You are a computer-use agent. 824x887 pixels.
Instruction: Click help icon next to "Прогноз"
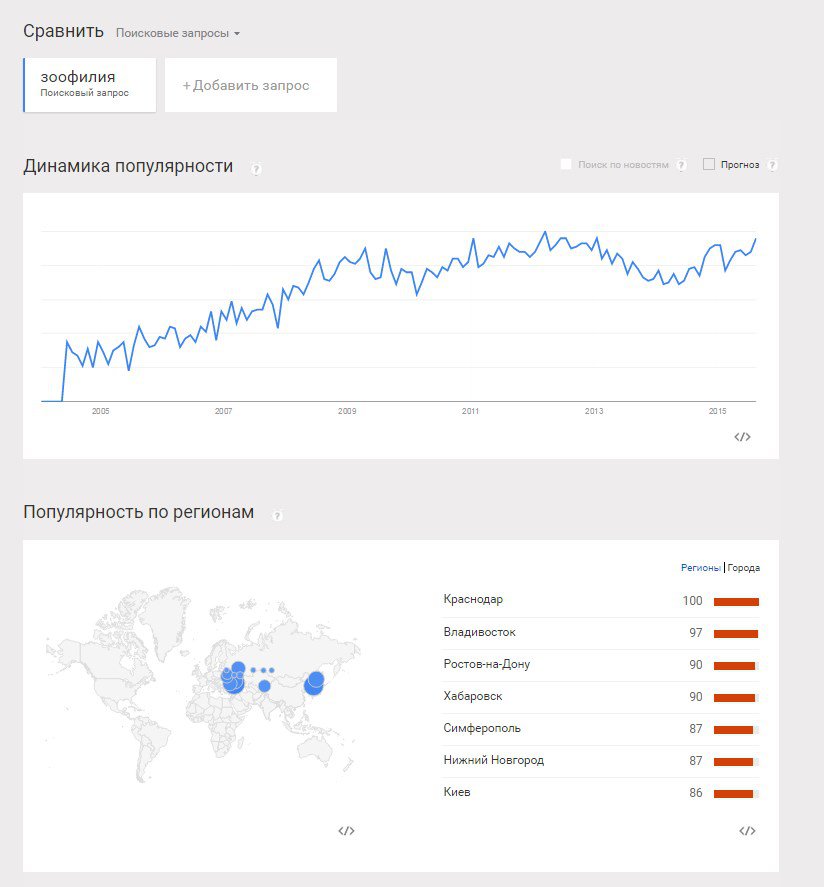click(772, 165)
